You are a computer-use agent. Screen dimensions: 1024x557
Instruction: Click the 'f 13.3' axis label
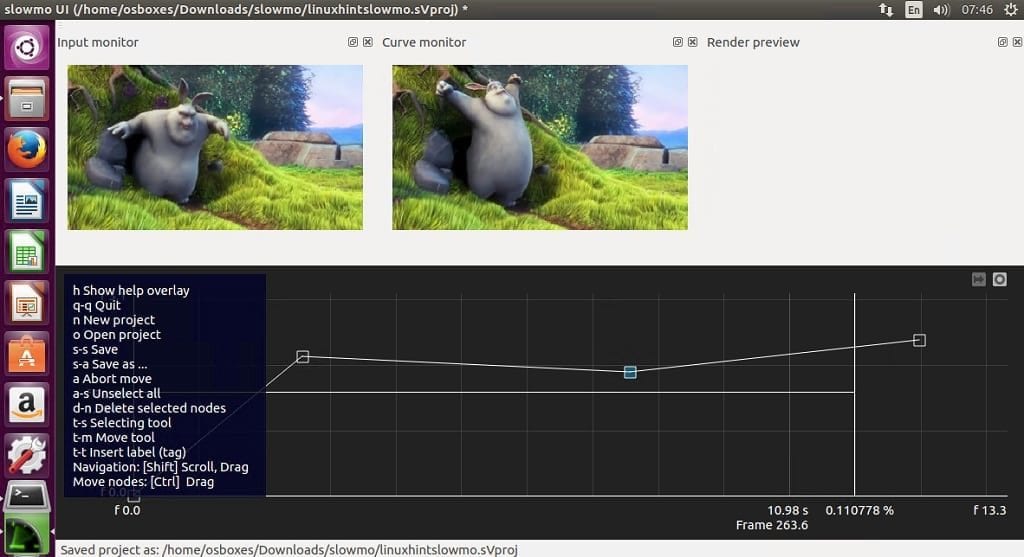pos(989,511)
